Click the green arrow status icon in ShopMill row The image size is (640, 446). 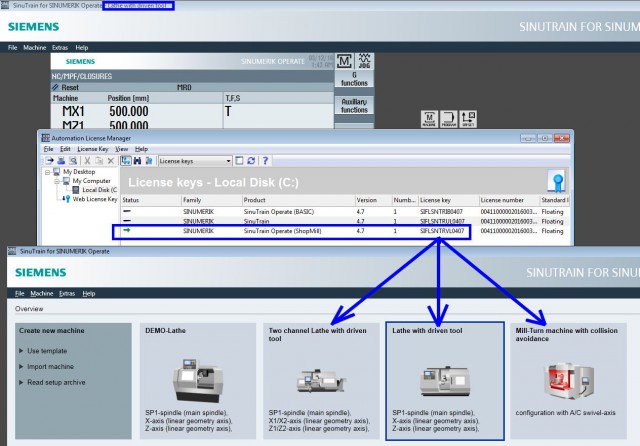[x=127, y=231]
